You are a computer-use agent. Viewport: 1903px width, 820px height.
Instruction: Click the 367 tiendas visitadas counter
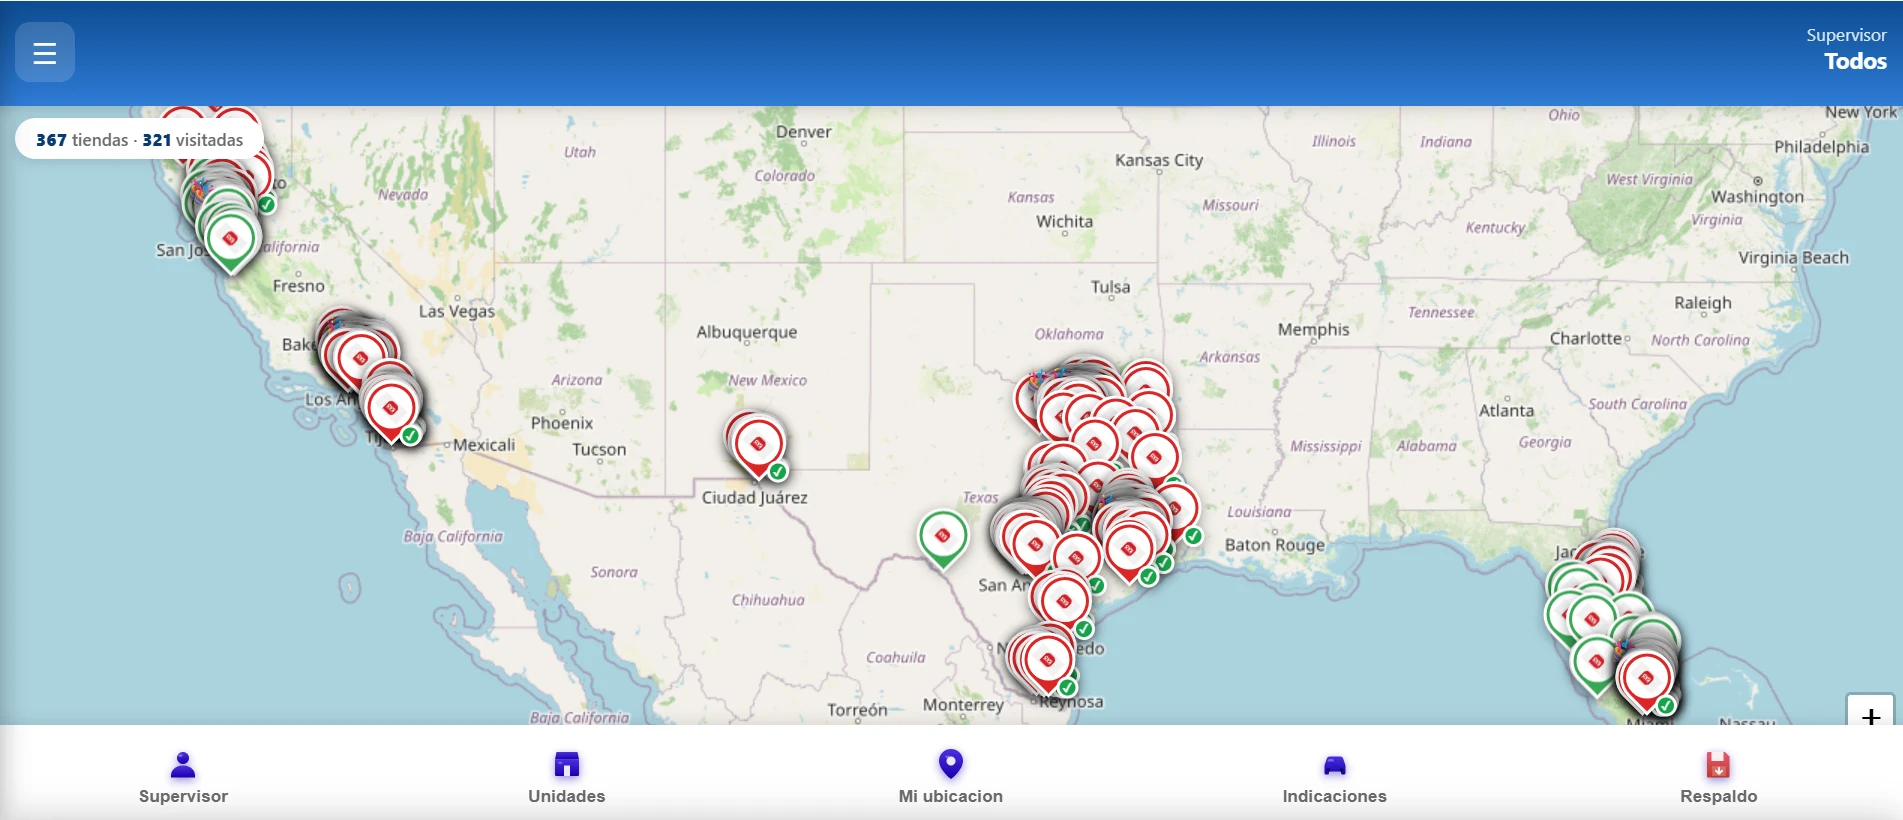tap(140, 140)
